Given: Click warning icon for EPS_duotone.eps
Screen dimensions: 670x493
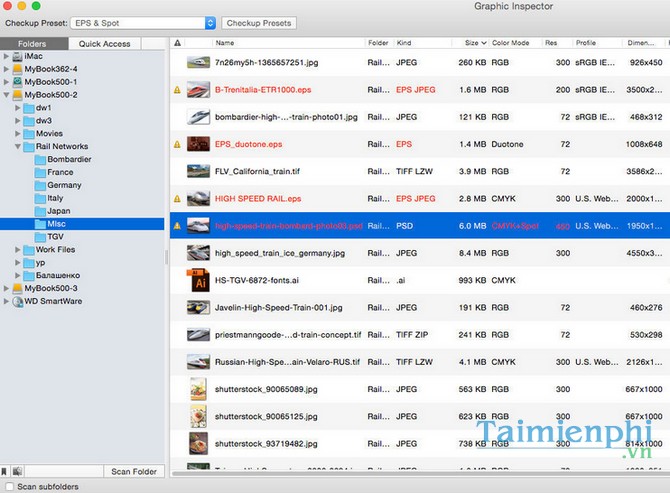Looking at the screenshot, I should (177, 144).
